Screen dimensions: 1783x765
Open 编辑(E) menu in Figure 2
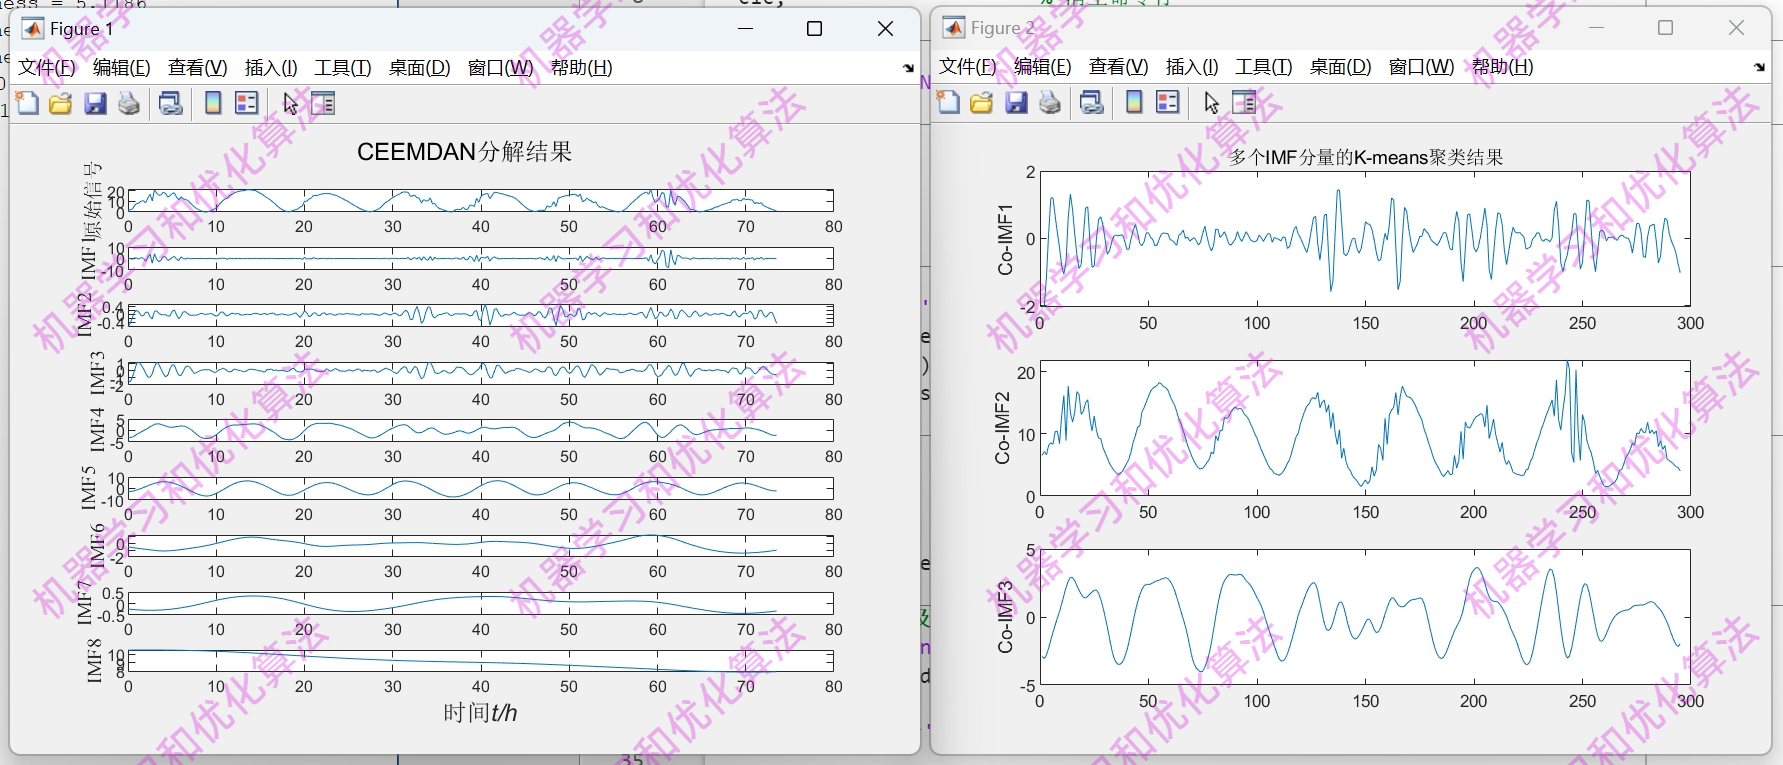1043,67
